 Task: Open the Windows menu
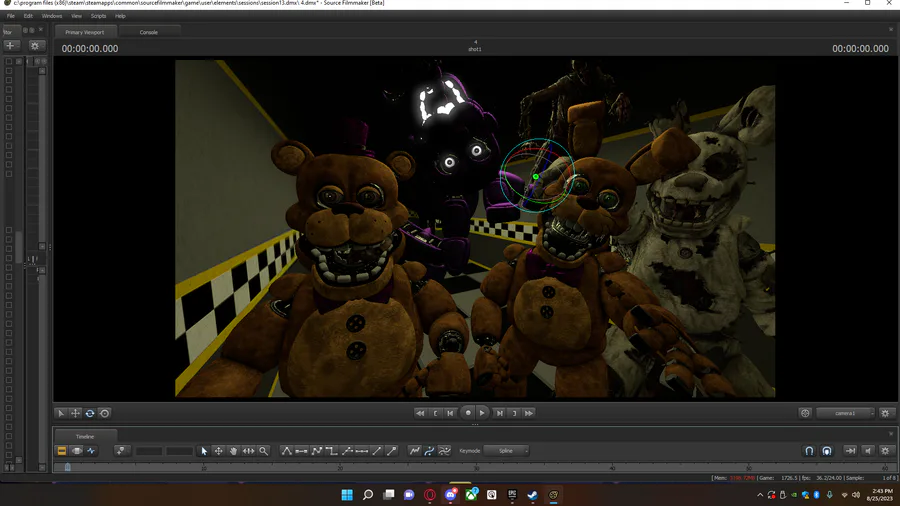click(x=52, y=16)
